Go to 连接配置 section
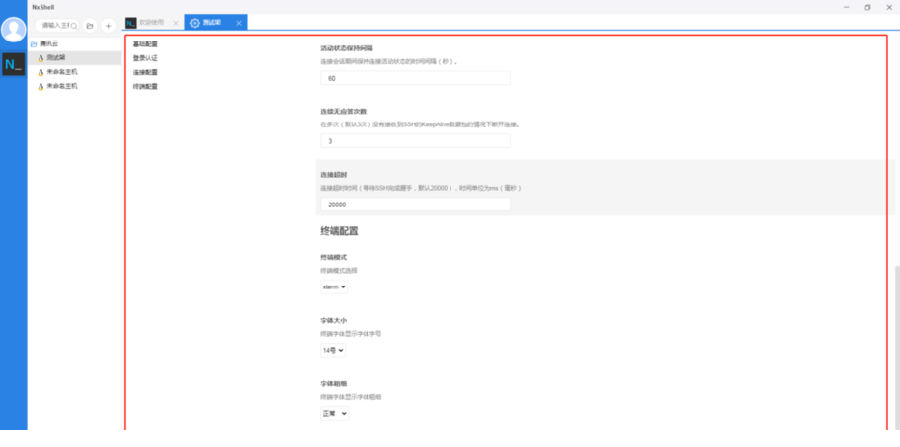The image size is (900, 447). pyautogui.click(x=145, y=72)
